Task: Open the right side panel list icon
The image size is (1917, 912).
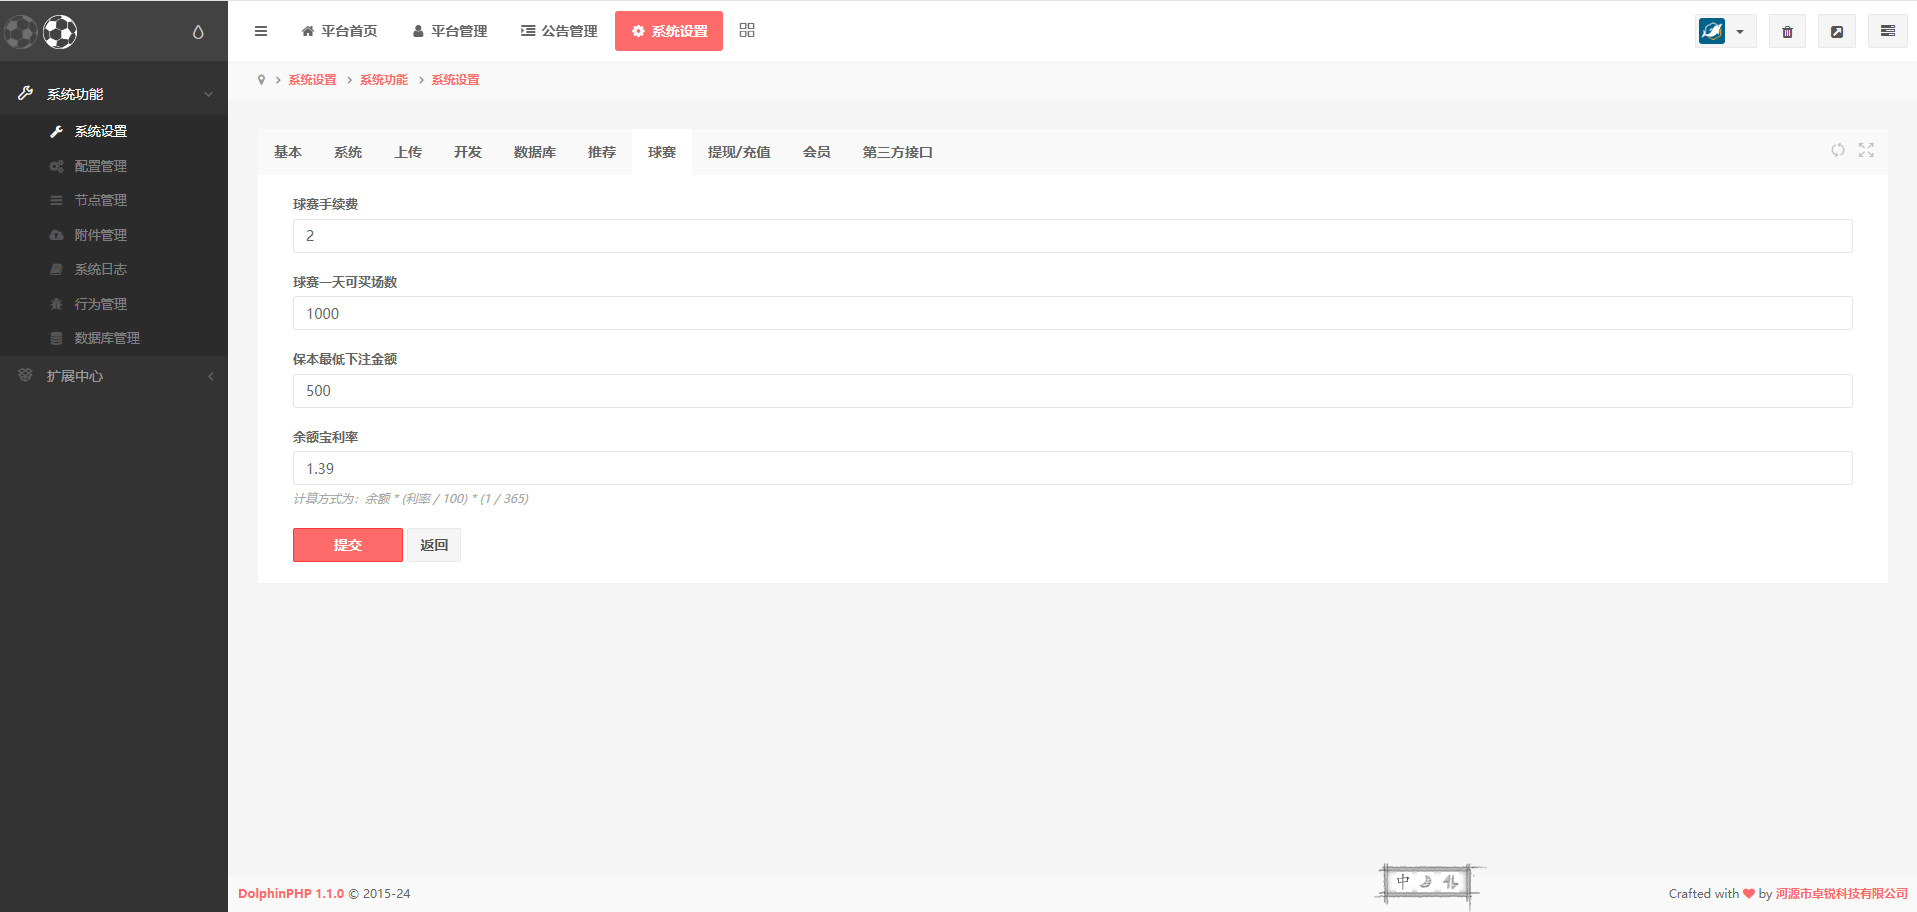Action: tap(1887, 32)
